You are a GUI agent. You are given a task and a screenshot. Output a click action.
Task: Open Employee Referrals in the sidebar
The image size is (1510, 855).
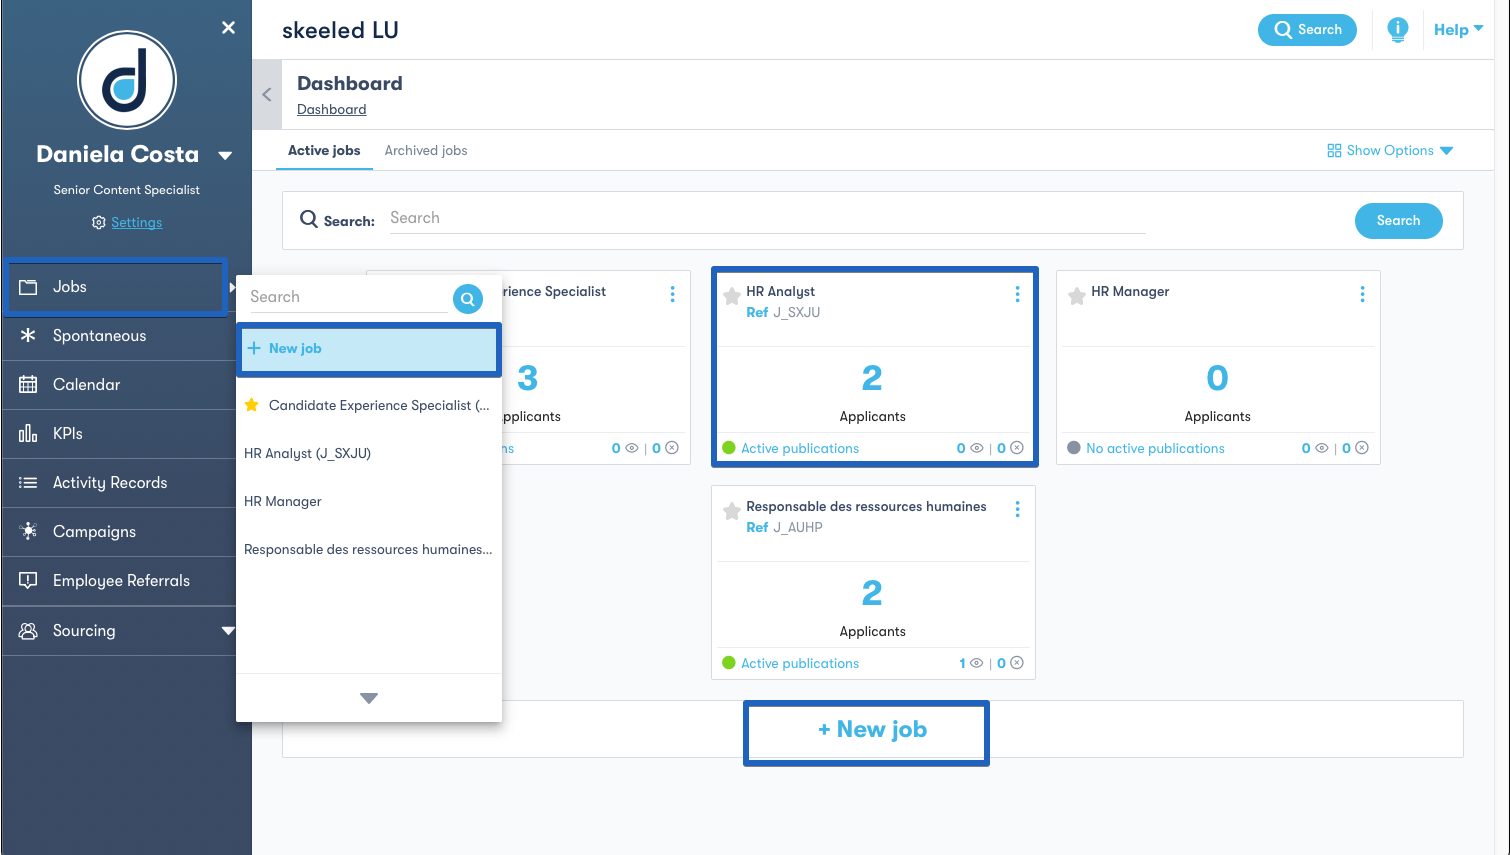[x=118, y=581]
